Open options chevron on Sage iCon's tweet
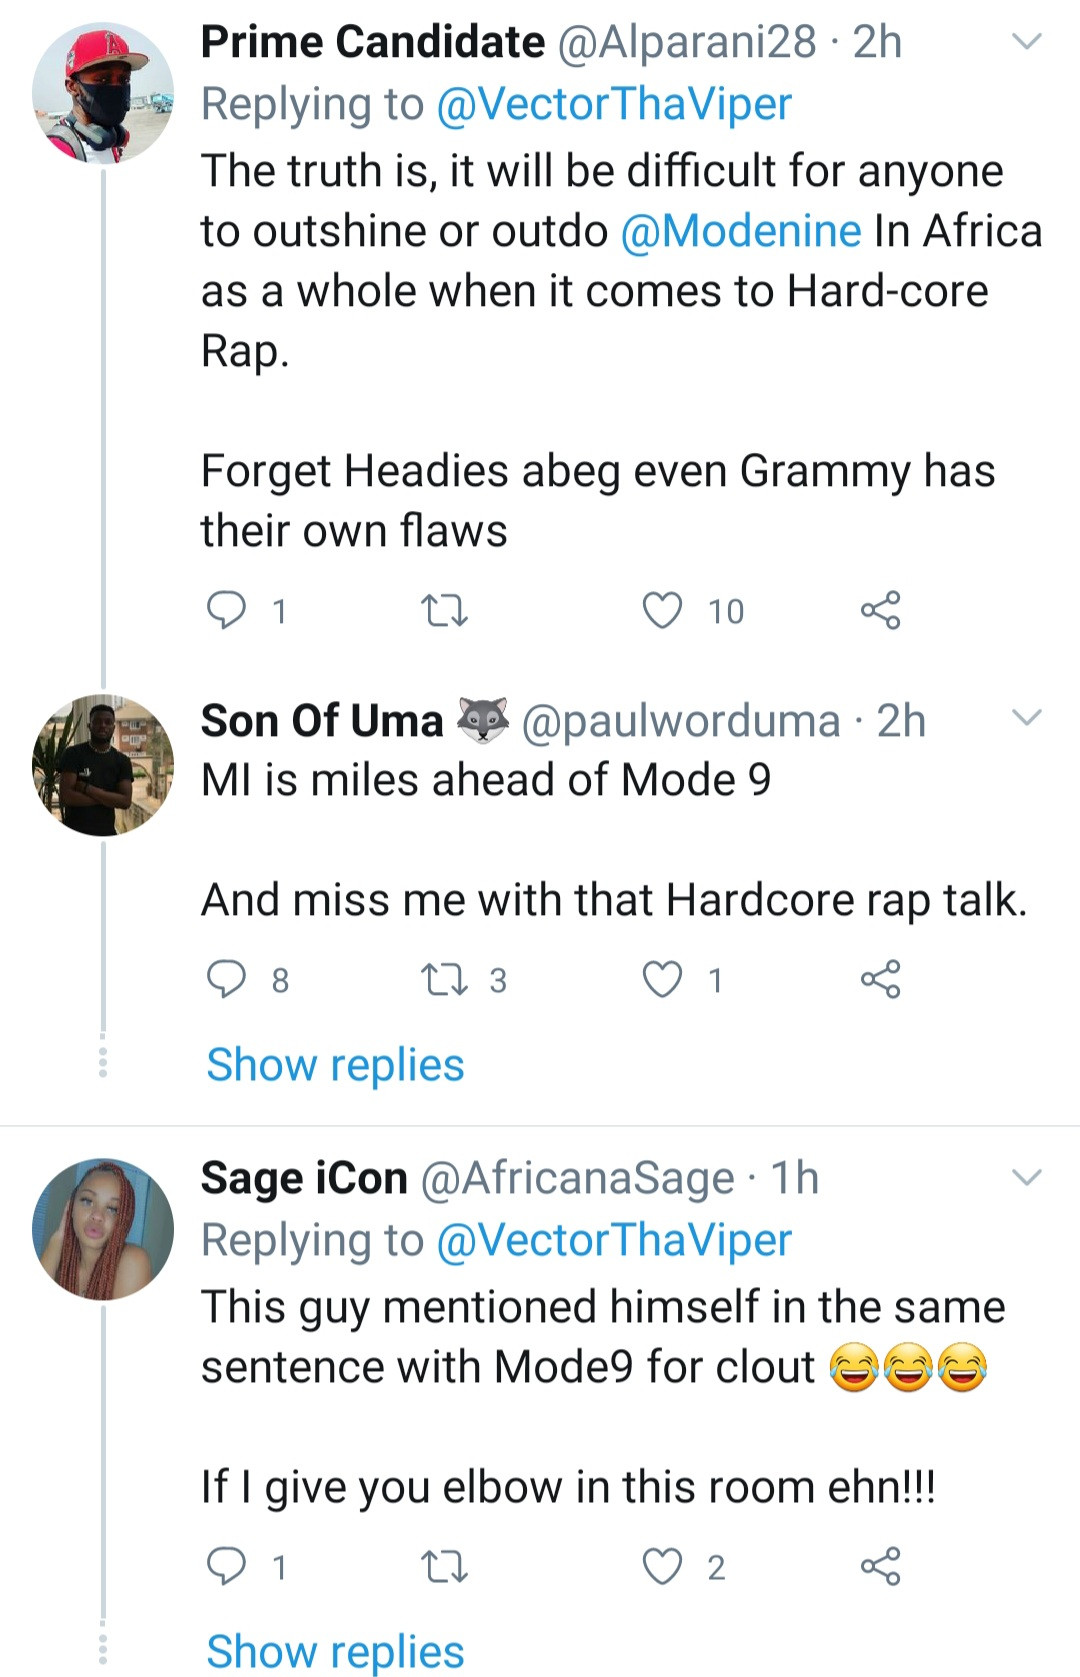 (1027, 1177)
